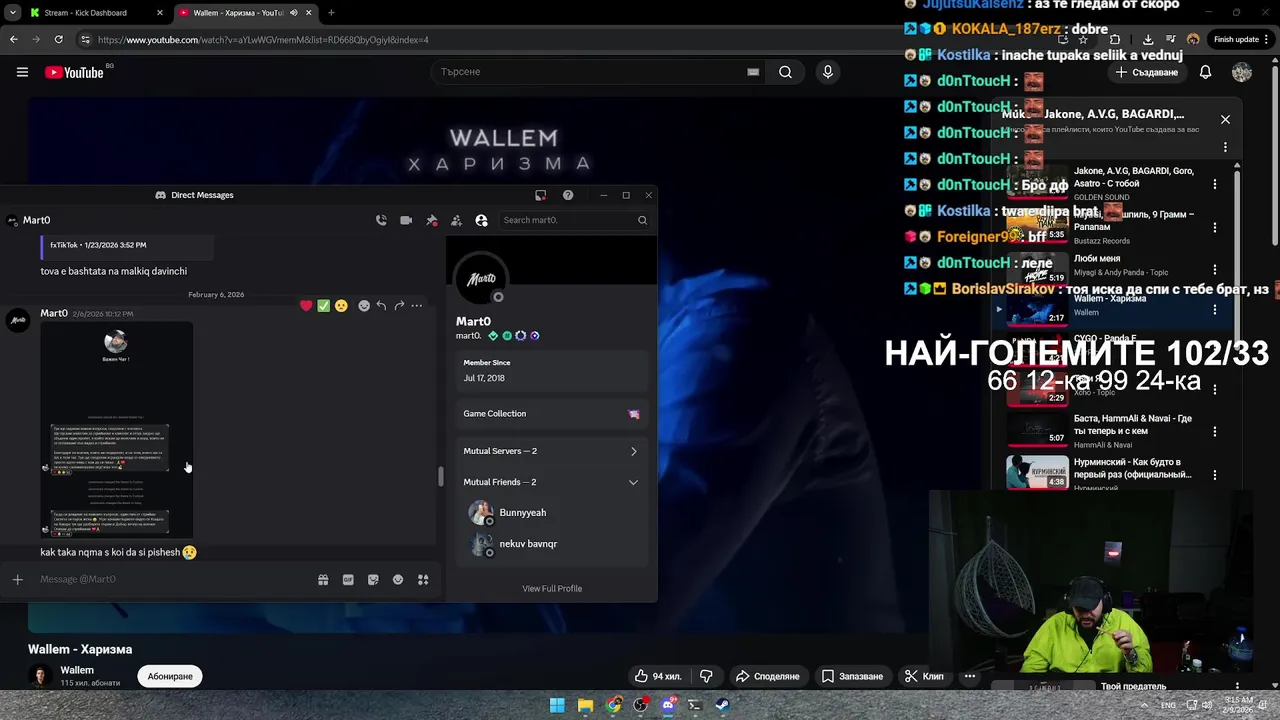Click the YouTube search box
Screen dimensions: 1280x720
click(x=590, y=72)
